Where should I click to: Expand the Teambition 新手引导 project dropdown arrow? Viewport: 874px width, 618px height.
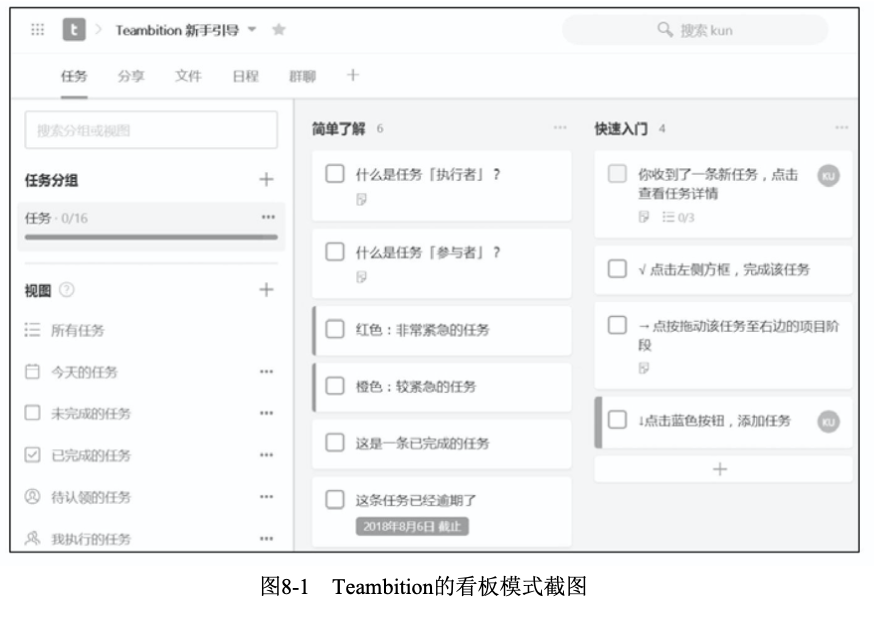tap(252, 29)
